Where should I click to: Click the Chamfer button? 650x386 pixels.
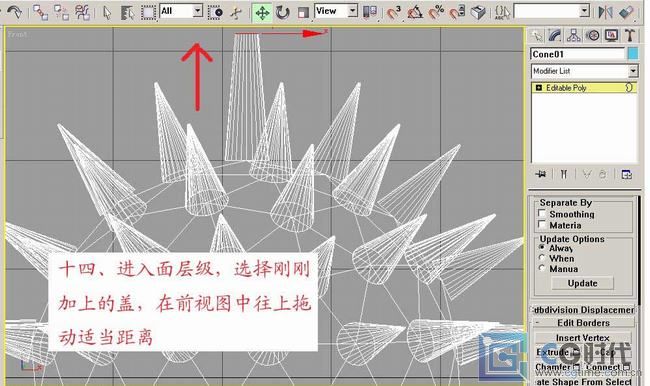[x=553, y=367]
